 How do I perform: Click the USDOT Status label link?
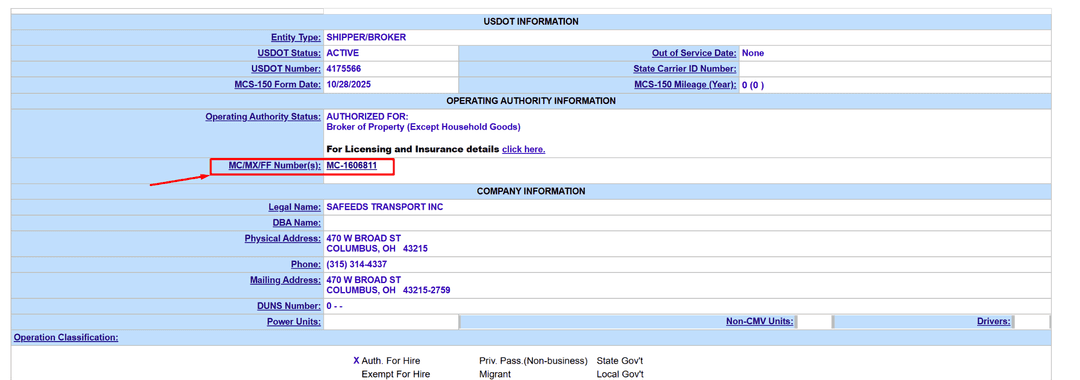pyautogui.click(x=289, y=53)
